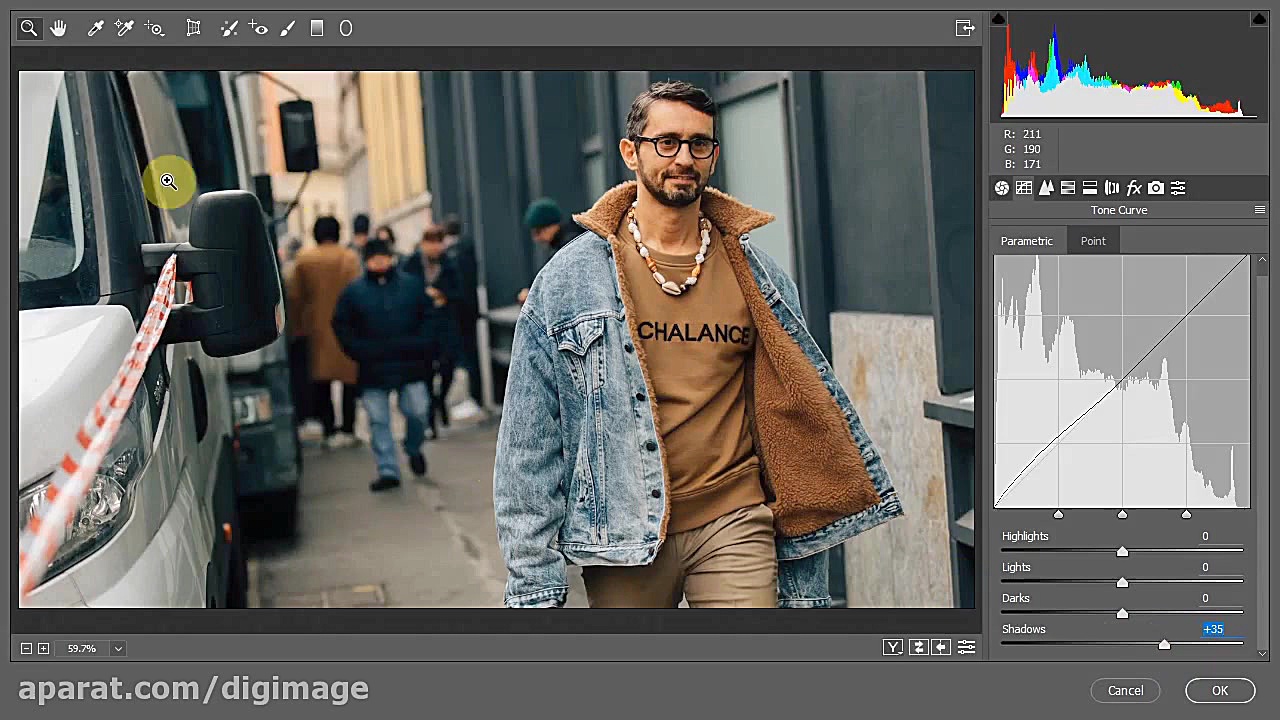Swap before and after settings
Screen dimensions: 1280x720
[x=918, y=648]
